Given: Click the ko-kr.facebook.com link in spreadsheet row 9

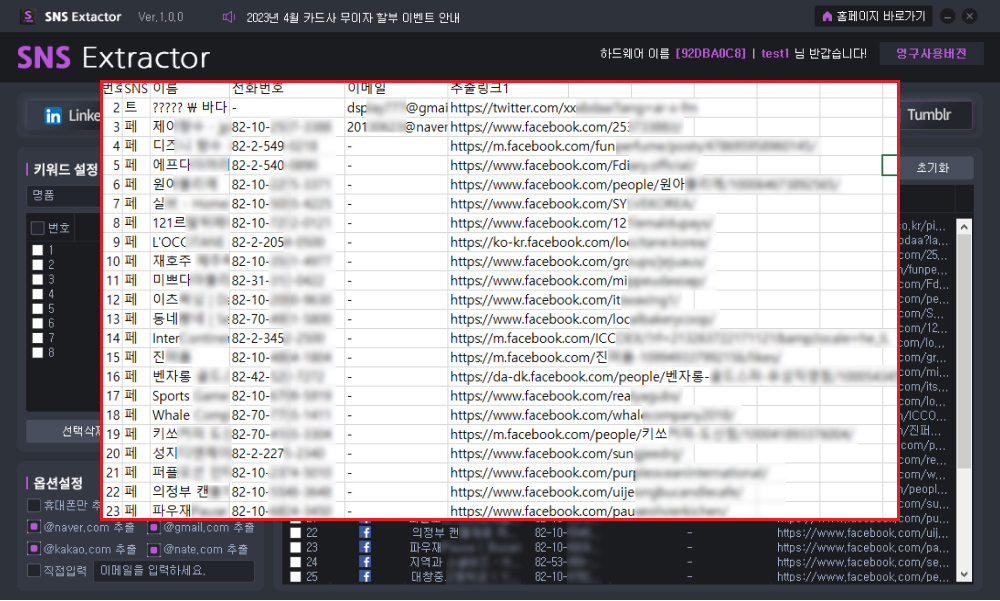Looking at the screenshot, I should [579, 242].
